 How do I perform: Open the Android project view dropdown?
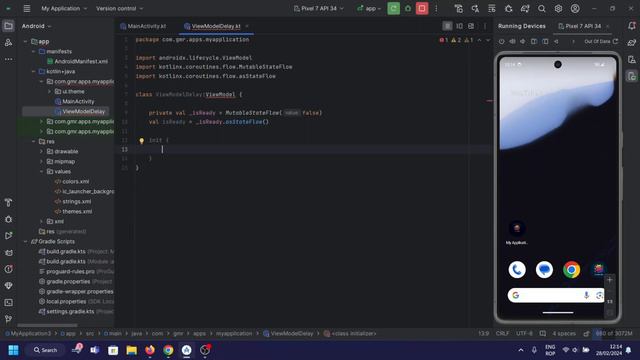pyautogui.click(x=36, y=26)
